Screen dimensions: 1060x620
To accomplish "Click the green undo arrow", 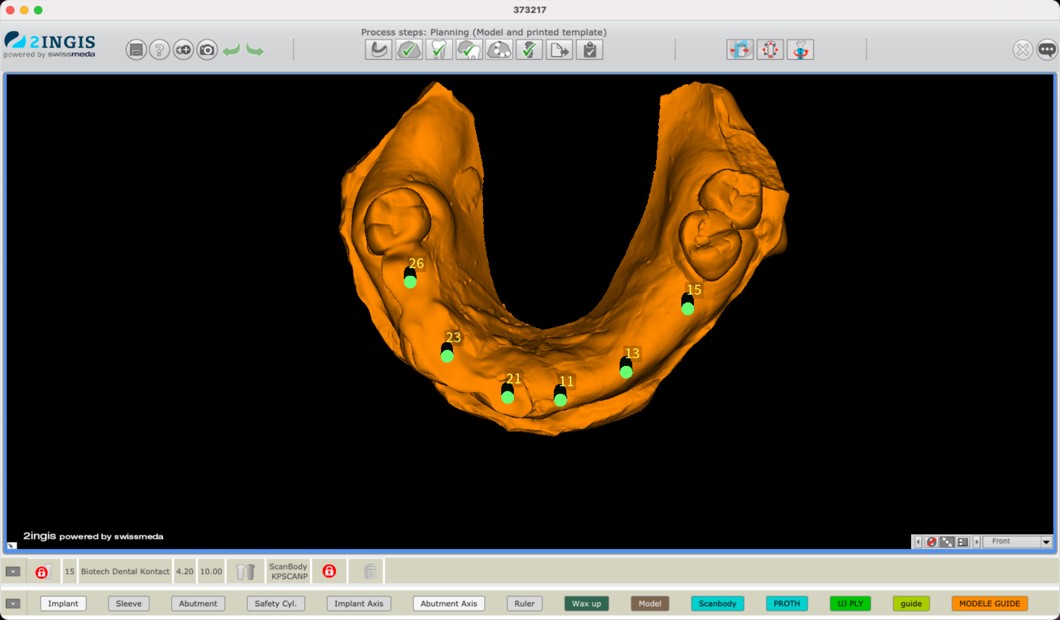I will pos(231,50).
